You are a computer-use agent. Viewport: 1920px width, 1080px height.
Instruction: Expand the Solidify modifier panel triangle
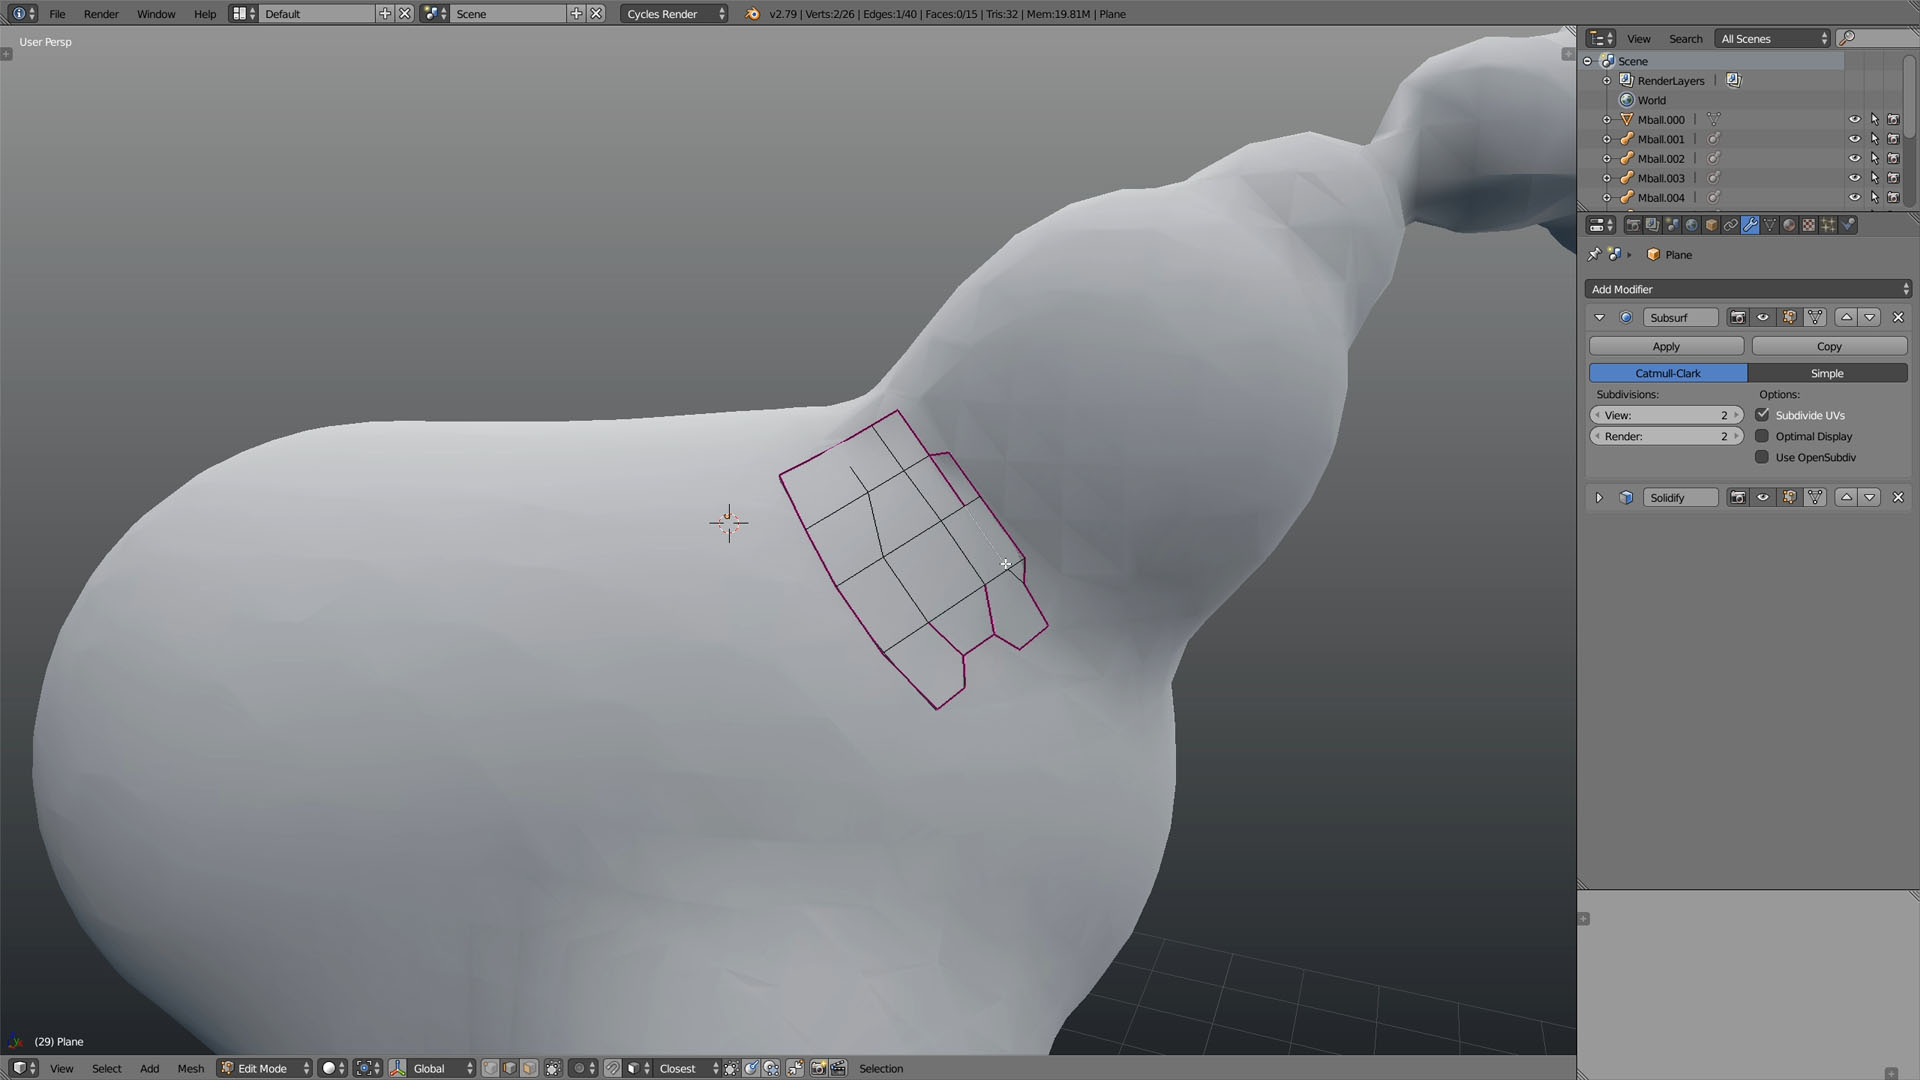(x=1599, y=497)
